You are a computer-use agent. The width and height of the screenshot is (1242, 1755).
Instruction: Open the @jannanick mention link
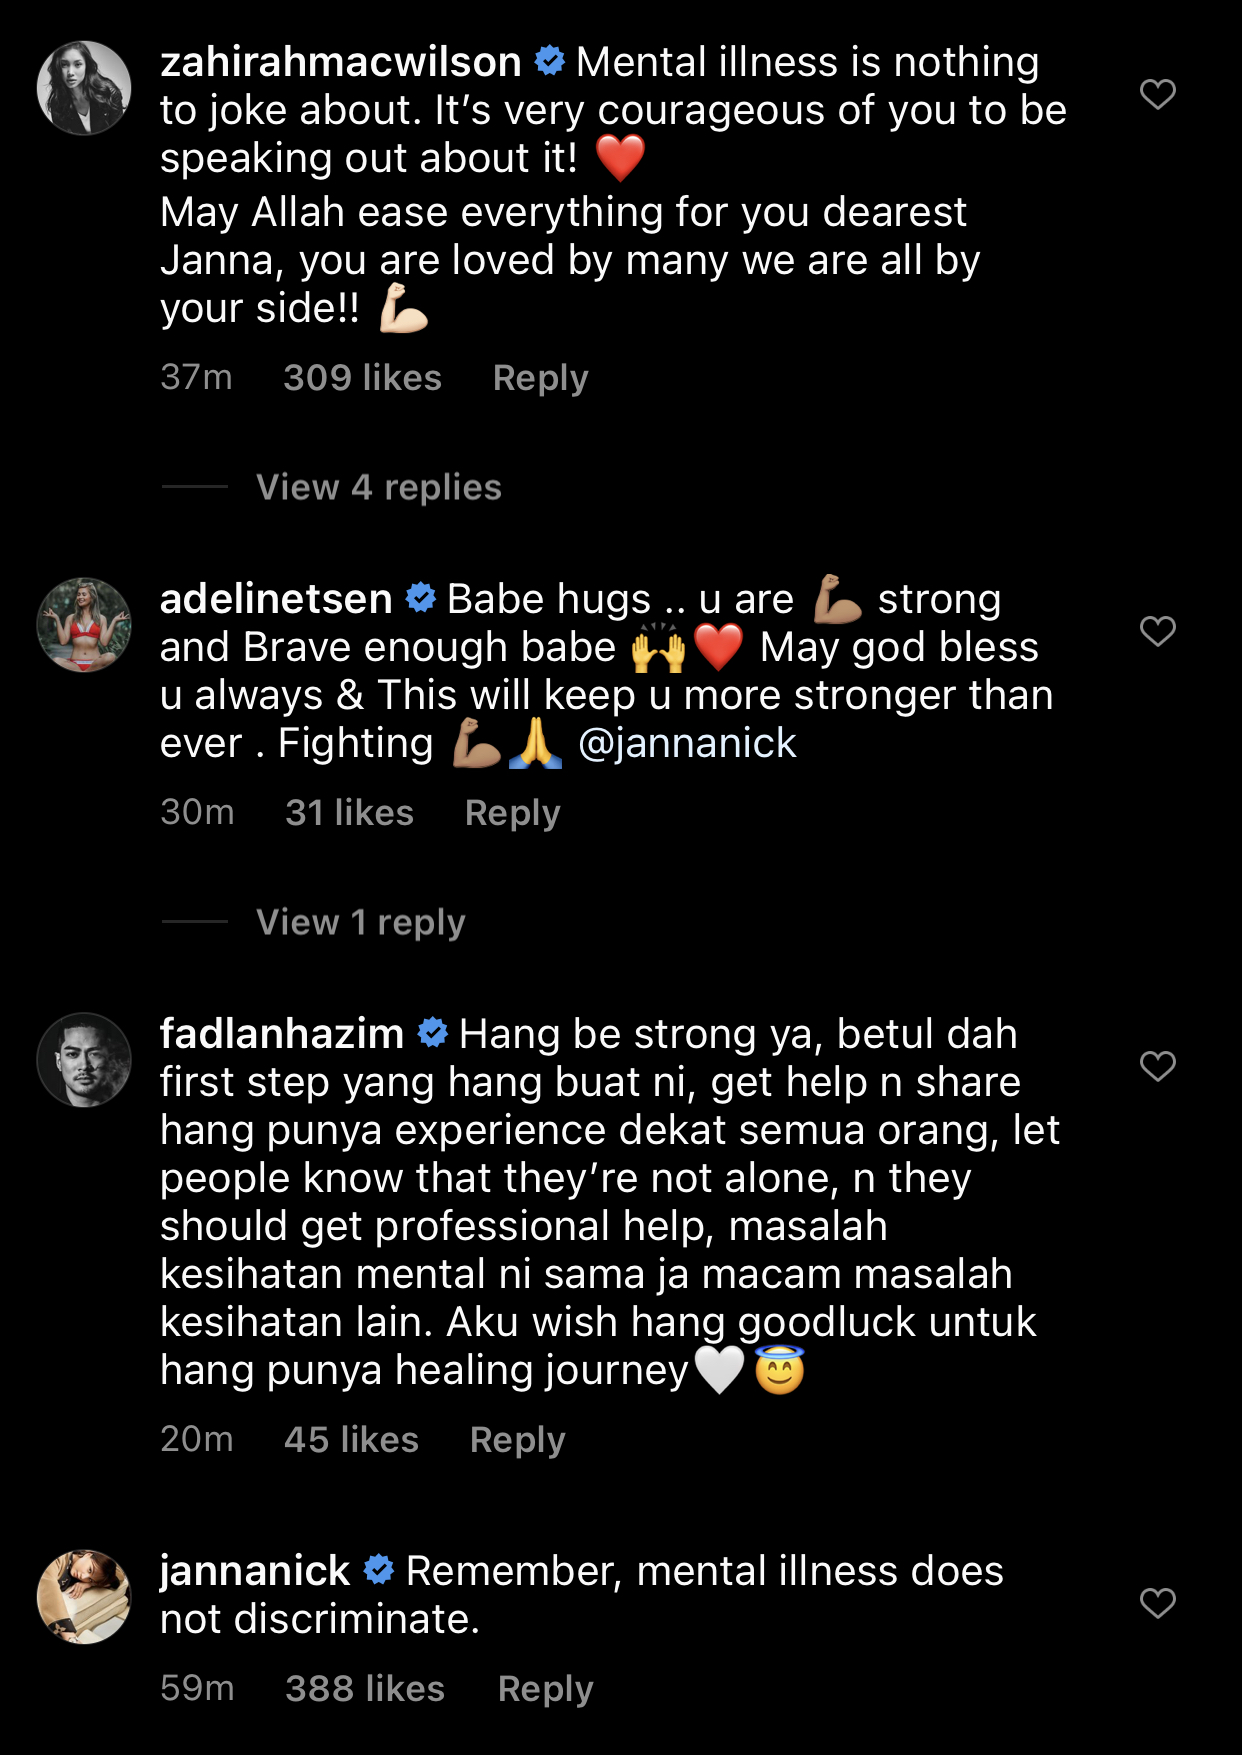pyautogui.click(x=687, y=743)
